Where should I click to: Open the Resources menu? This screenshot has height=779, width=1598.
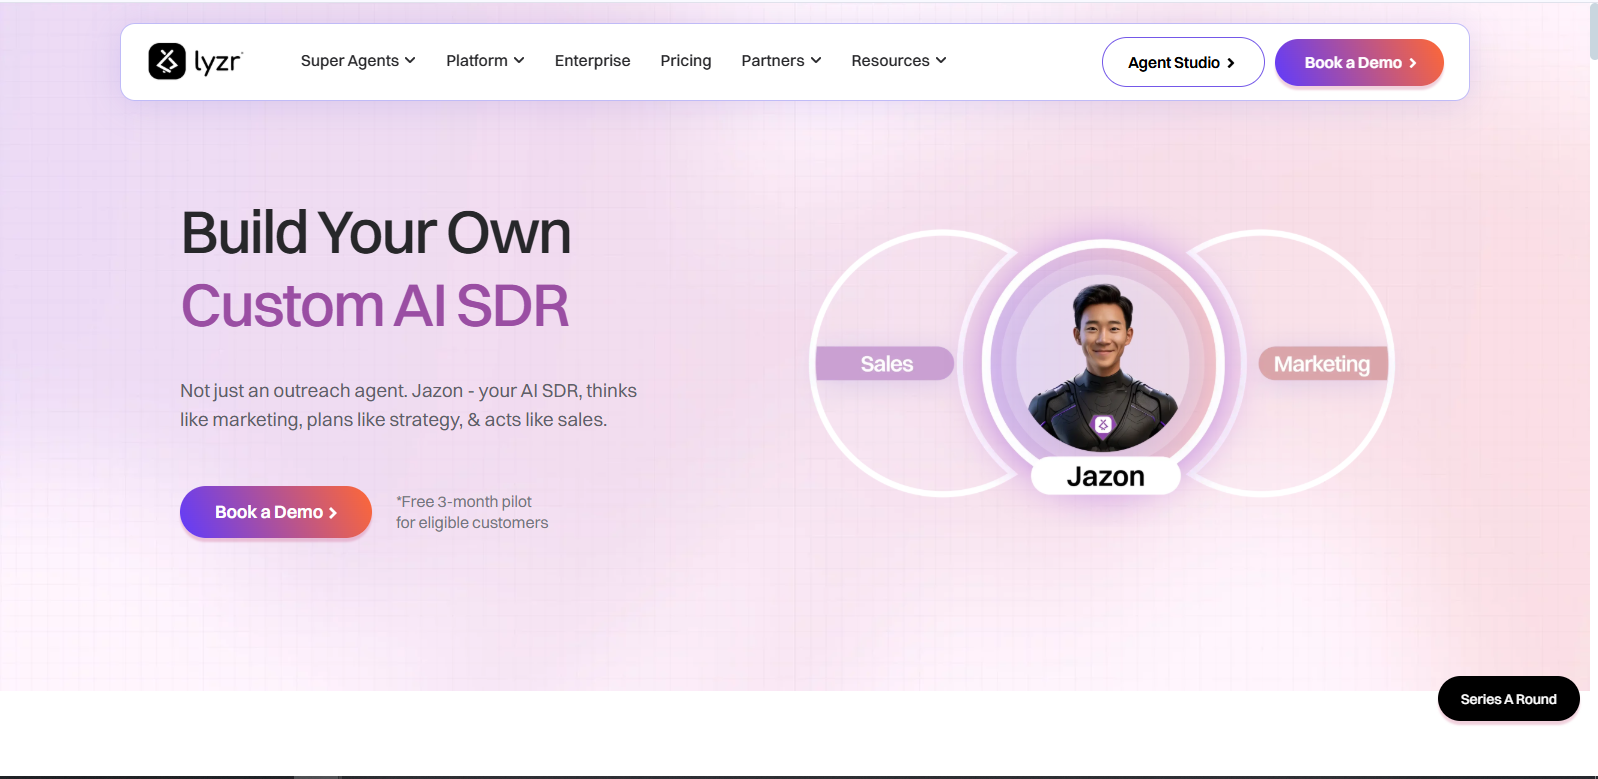click(899, 61)
